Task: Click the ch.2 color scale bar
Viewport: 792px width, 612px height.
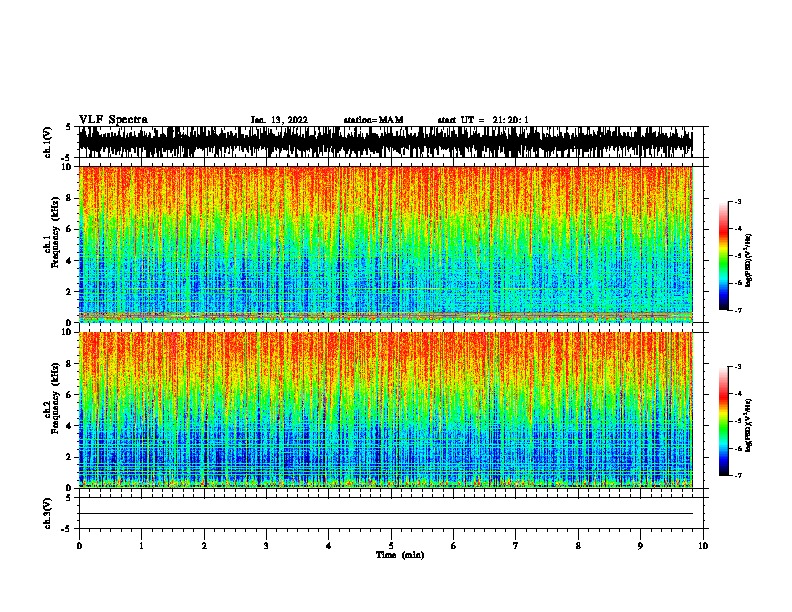Action: (x=724, y=421)
